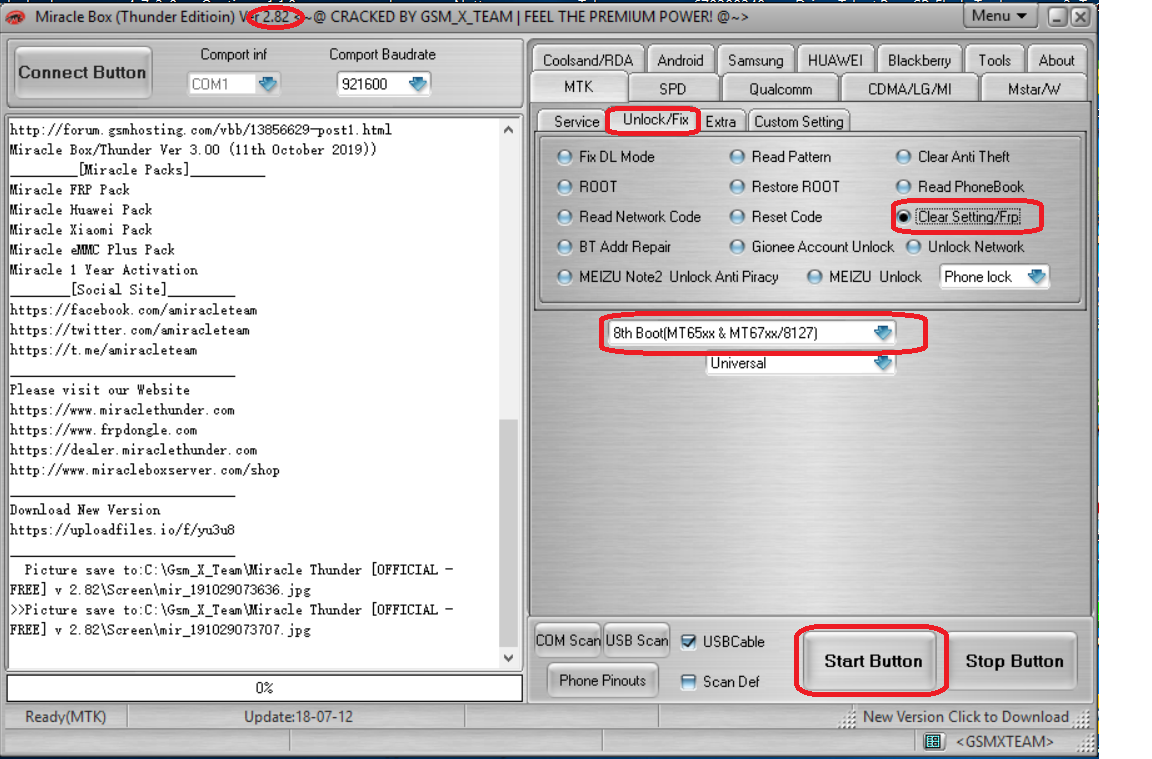Viewport: 1152px width, 759px height.
Task: Enable the Scan Def checkbox
Action: (x=687, y=681)
